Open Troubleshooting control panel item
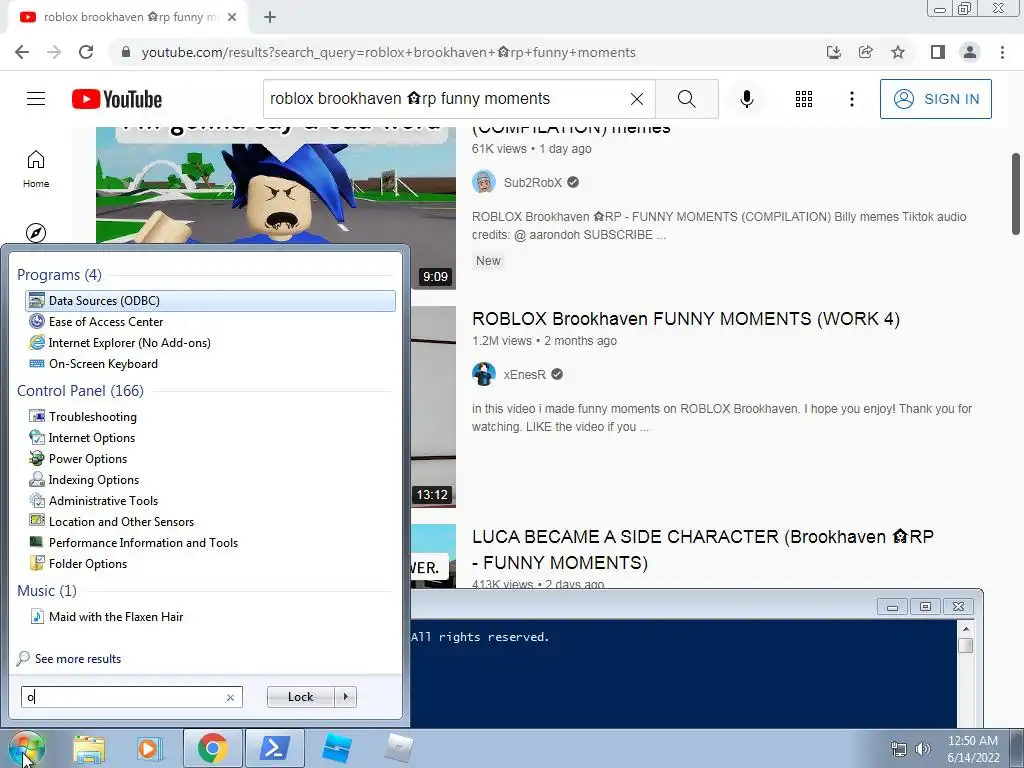Screen dimensions: 1024x768 [210, 417]
